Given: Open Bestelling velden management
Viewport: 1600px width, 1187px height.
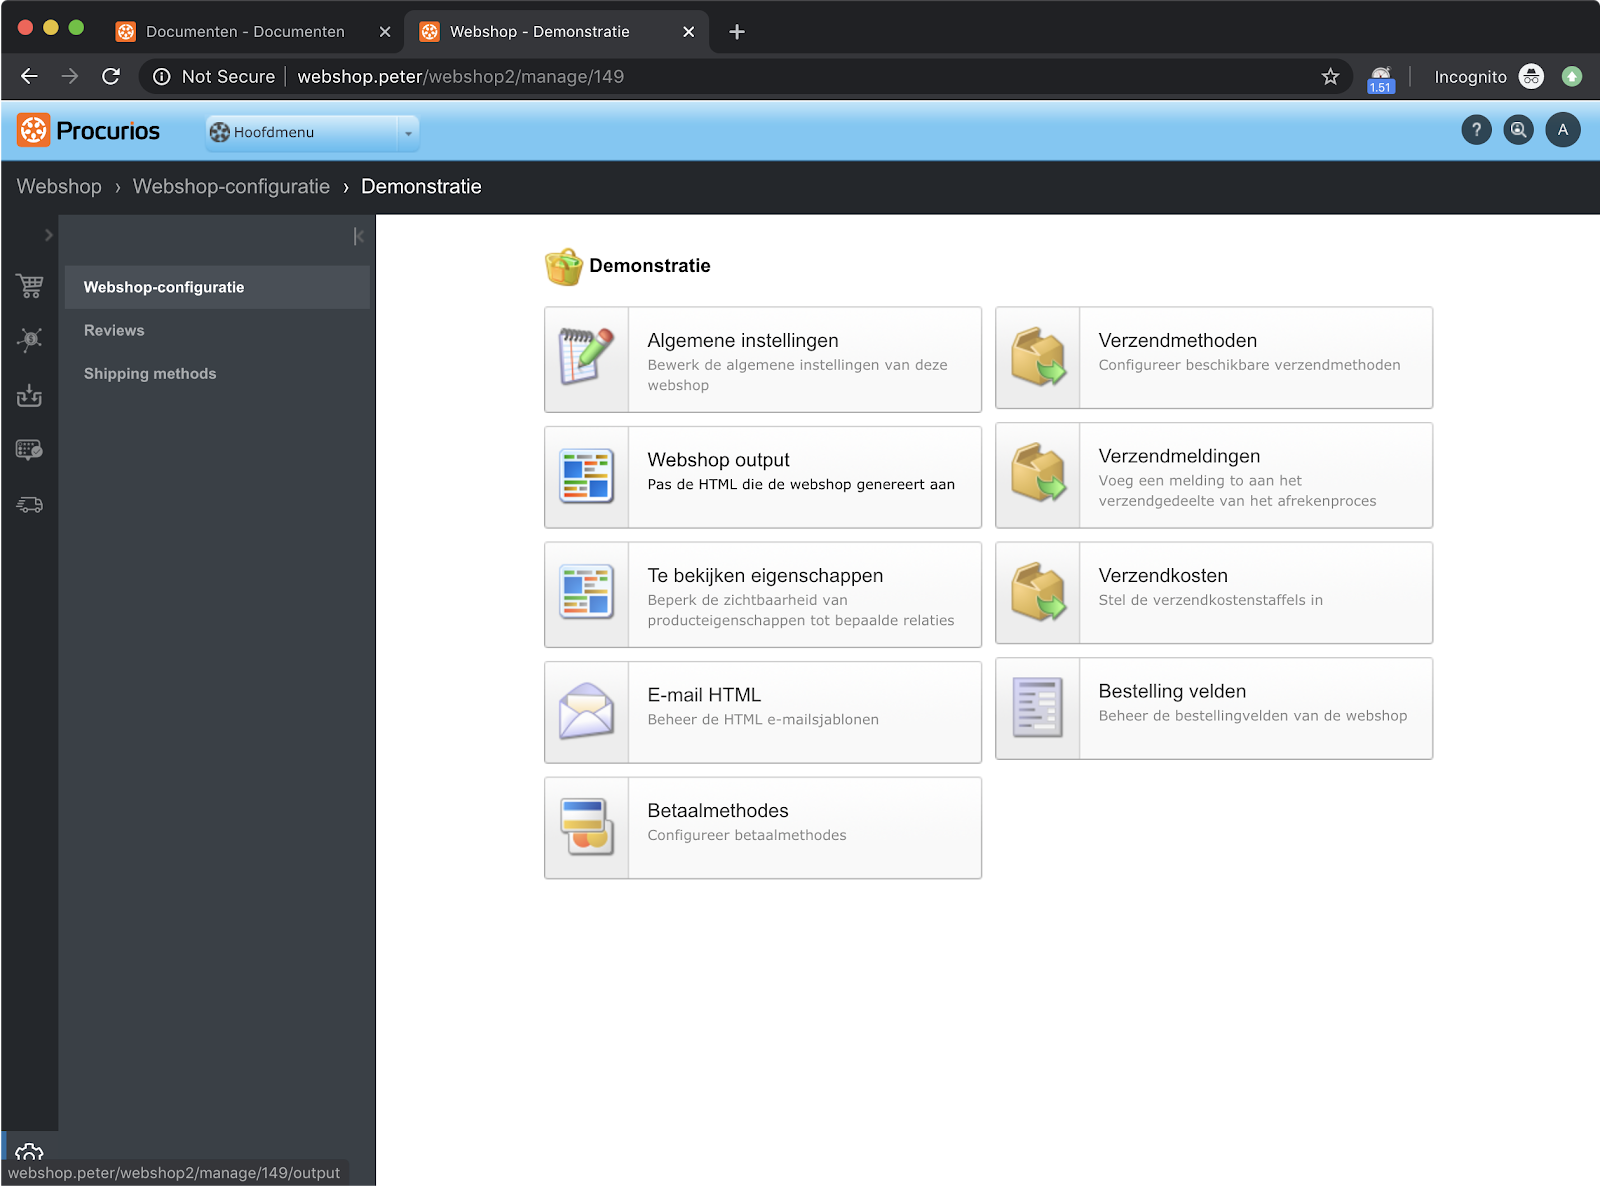Looking at the screenshot, I should pyautogui.click(x=1172, y=691).
